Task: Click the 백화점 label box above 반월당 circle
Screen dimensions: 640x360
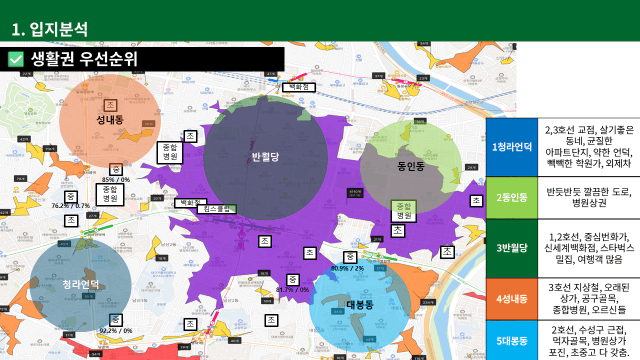Action: coord(299,87)
